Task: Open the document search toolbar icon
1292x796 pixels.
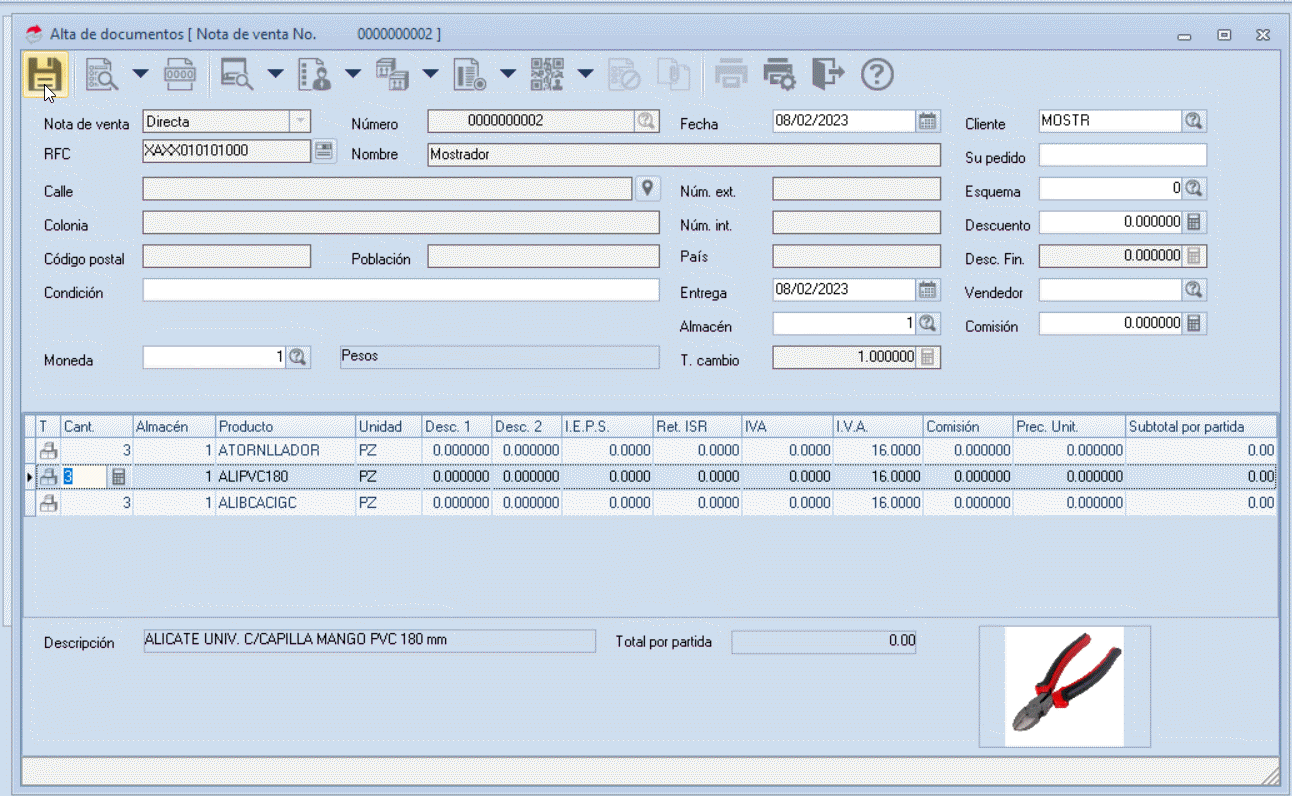Action: (102, 75)
